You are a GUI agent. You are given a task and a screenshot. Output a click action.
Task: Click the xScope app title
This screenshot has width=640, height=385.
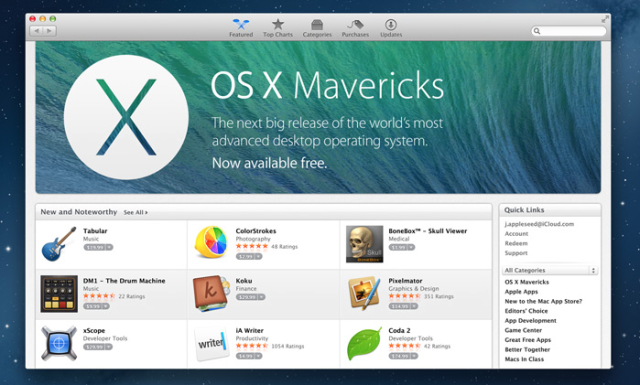[94, 331]
